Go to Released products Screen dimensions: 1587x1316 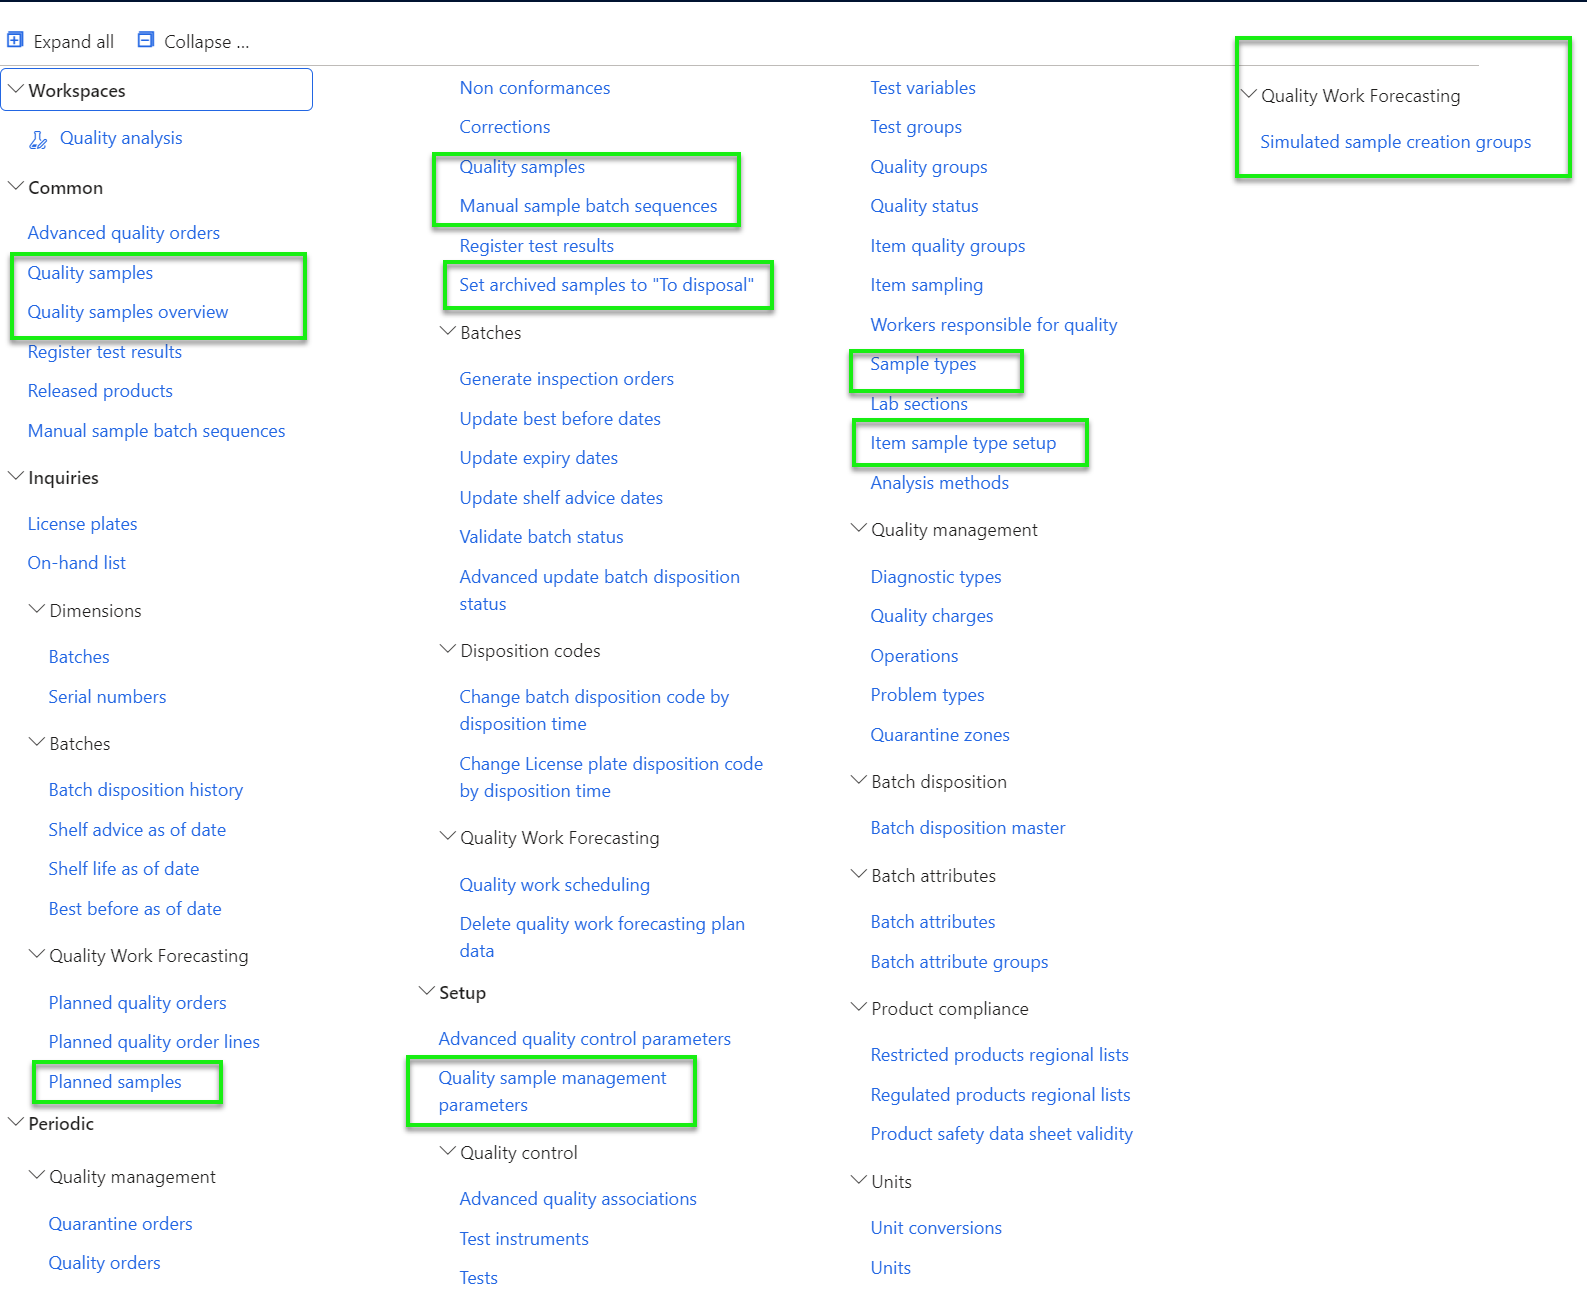pyautogui.click(x=100, y=391)
